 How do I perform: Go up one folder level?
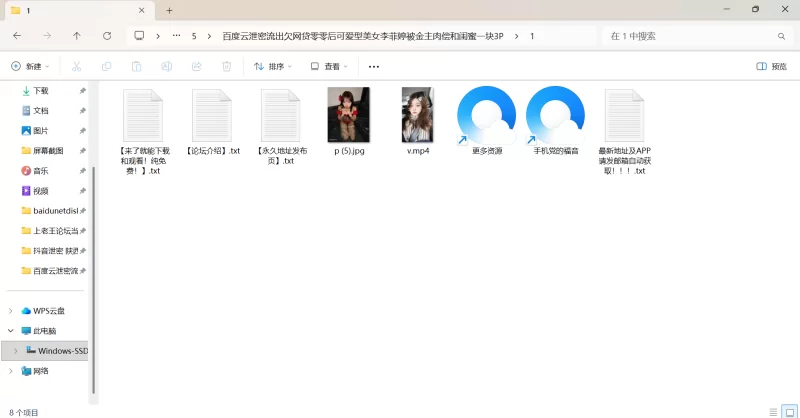coord(77,35)
